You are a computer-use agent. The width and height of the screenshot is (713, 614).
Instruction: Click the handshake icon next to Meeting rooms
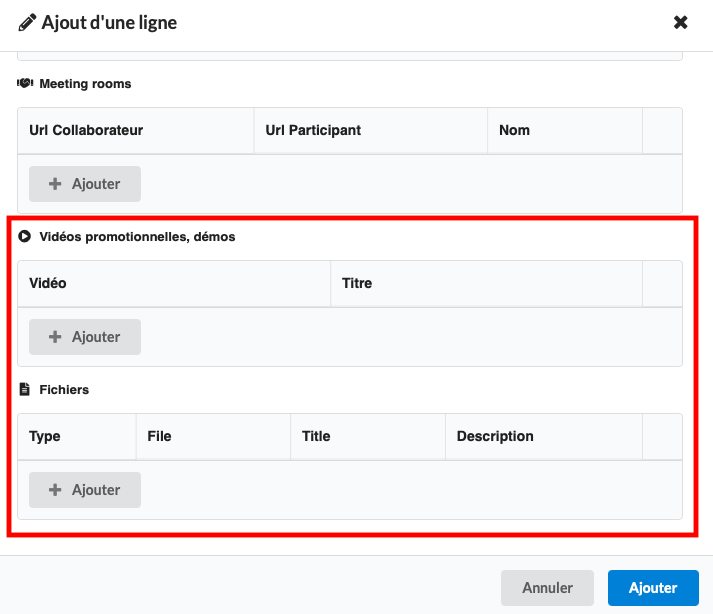coord(25,84)
